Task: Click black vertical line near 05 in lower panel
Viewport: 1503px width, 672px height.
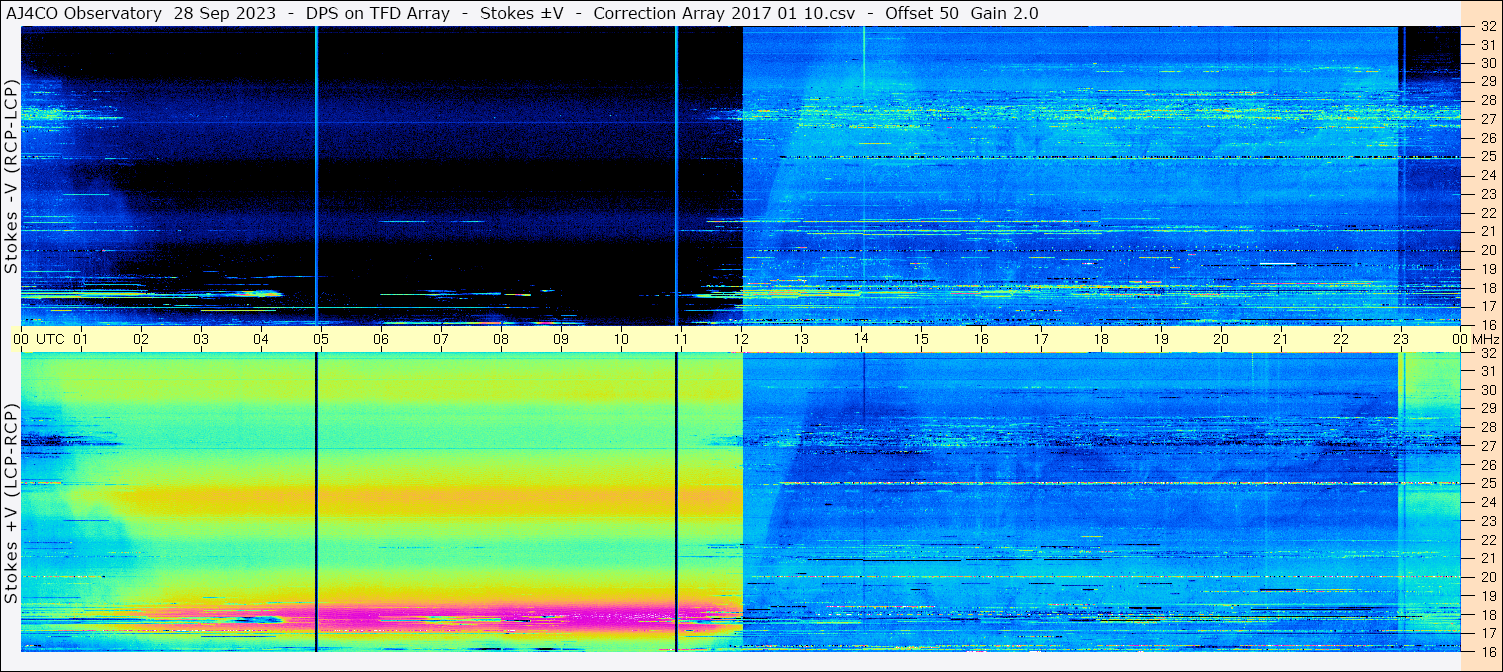Action: (316, 500)
